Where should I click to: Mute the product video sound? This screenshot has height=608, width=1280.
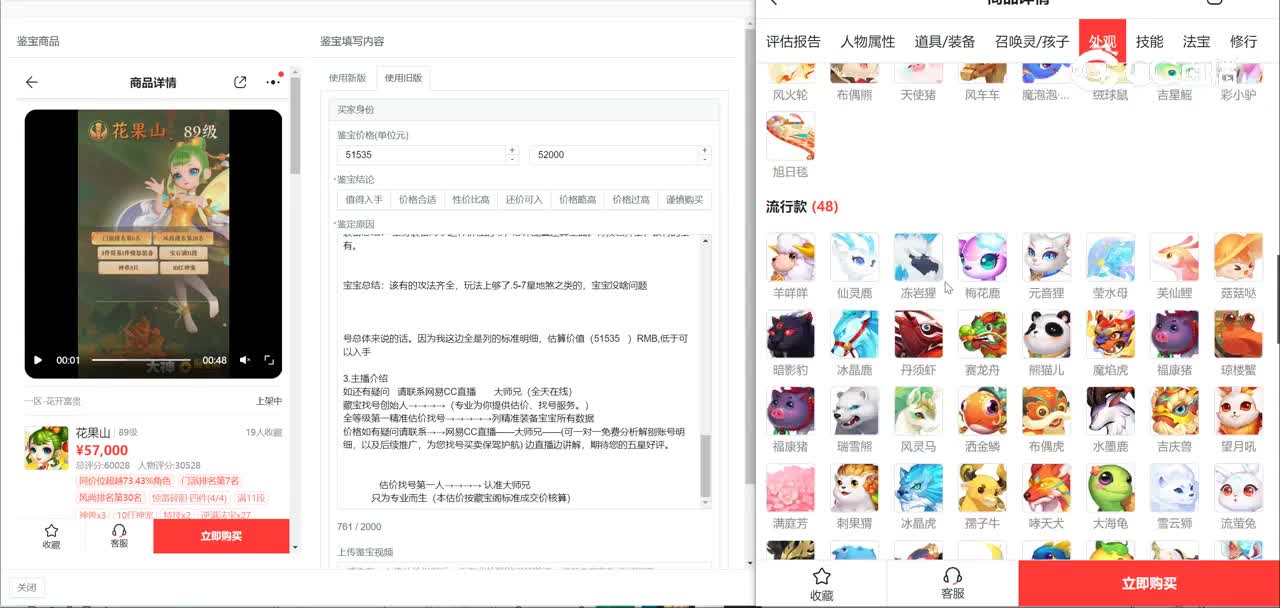[245, 360]
